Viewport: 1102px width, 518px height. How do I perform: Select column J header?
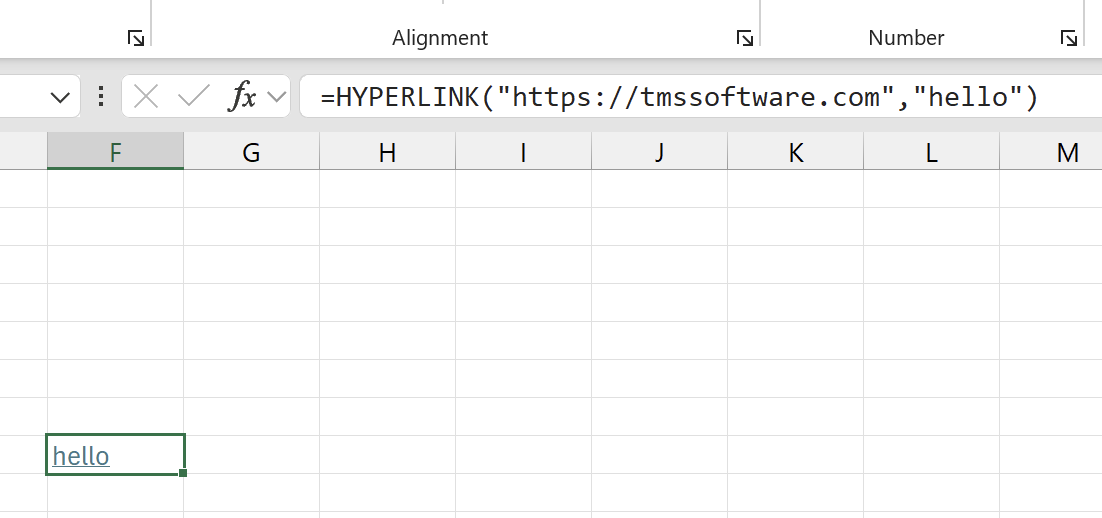click(x=659, y=152)
